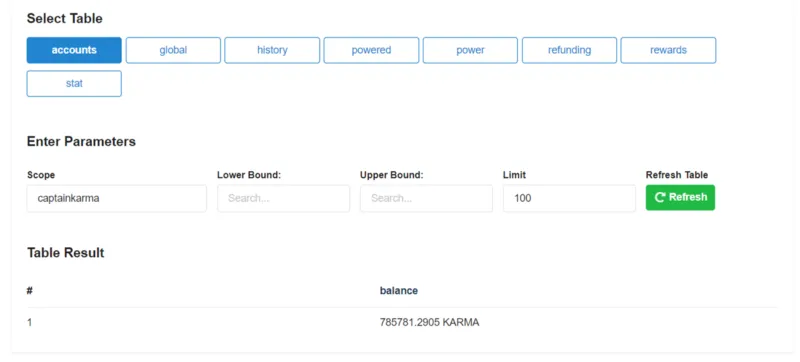
Task: Click the Scope label
Action: pos(41,175)
